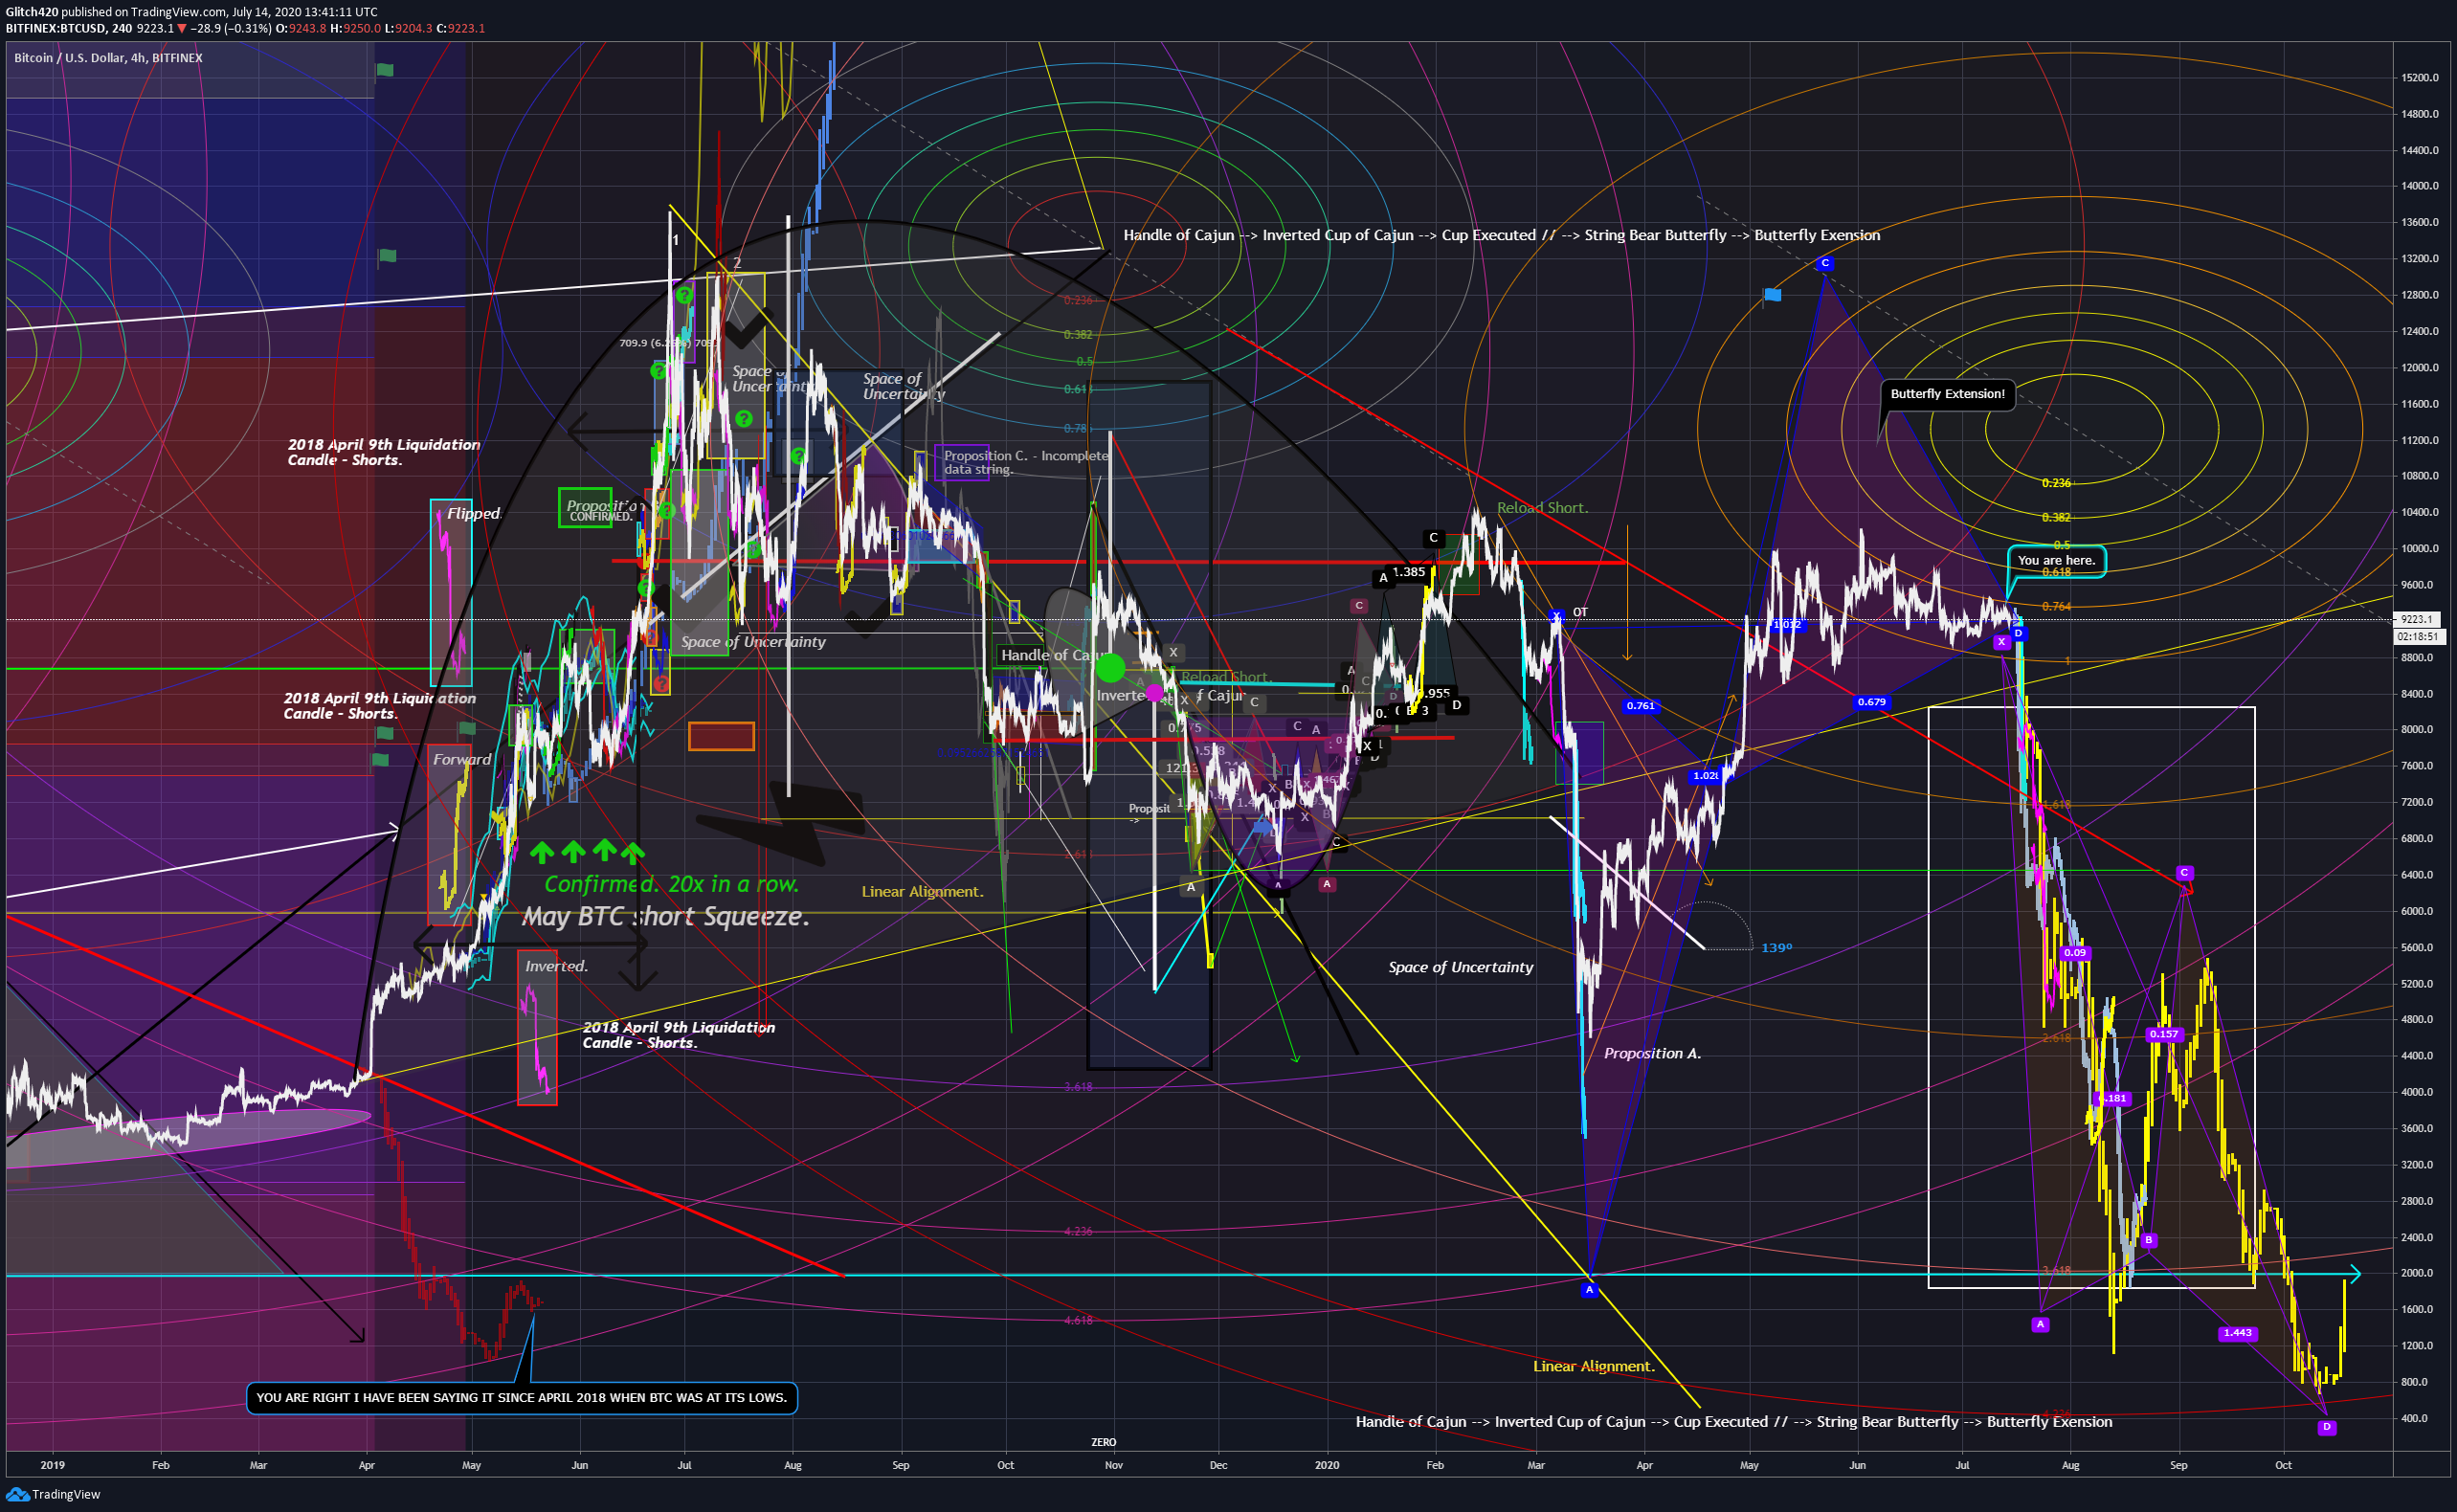Select the blue C pattern point label

[1825, 263]
